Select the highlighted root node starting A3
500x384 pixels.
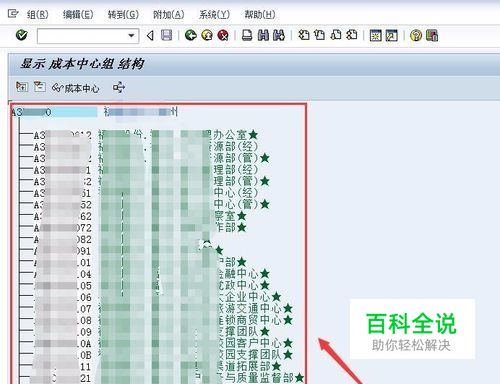pos(54,112)
